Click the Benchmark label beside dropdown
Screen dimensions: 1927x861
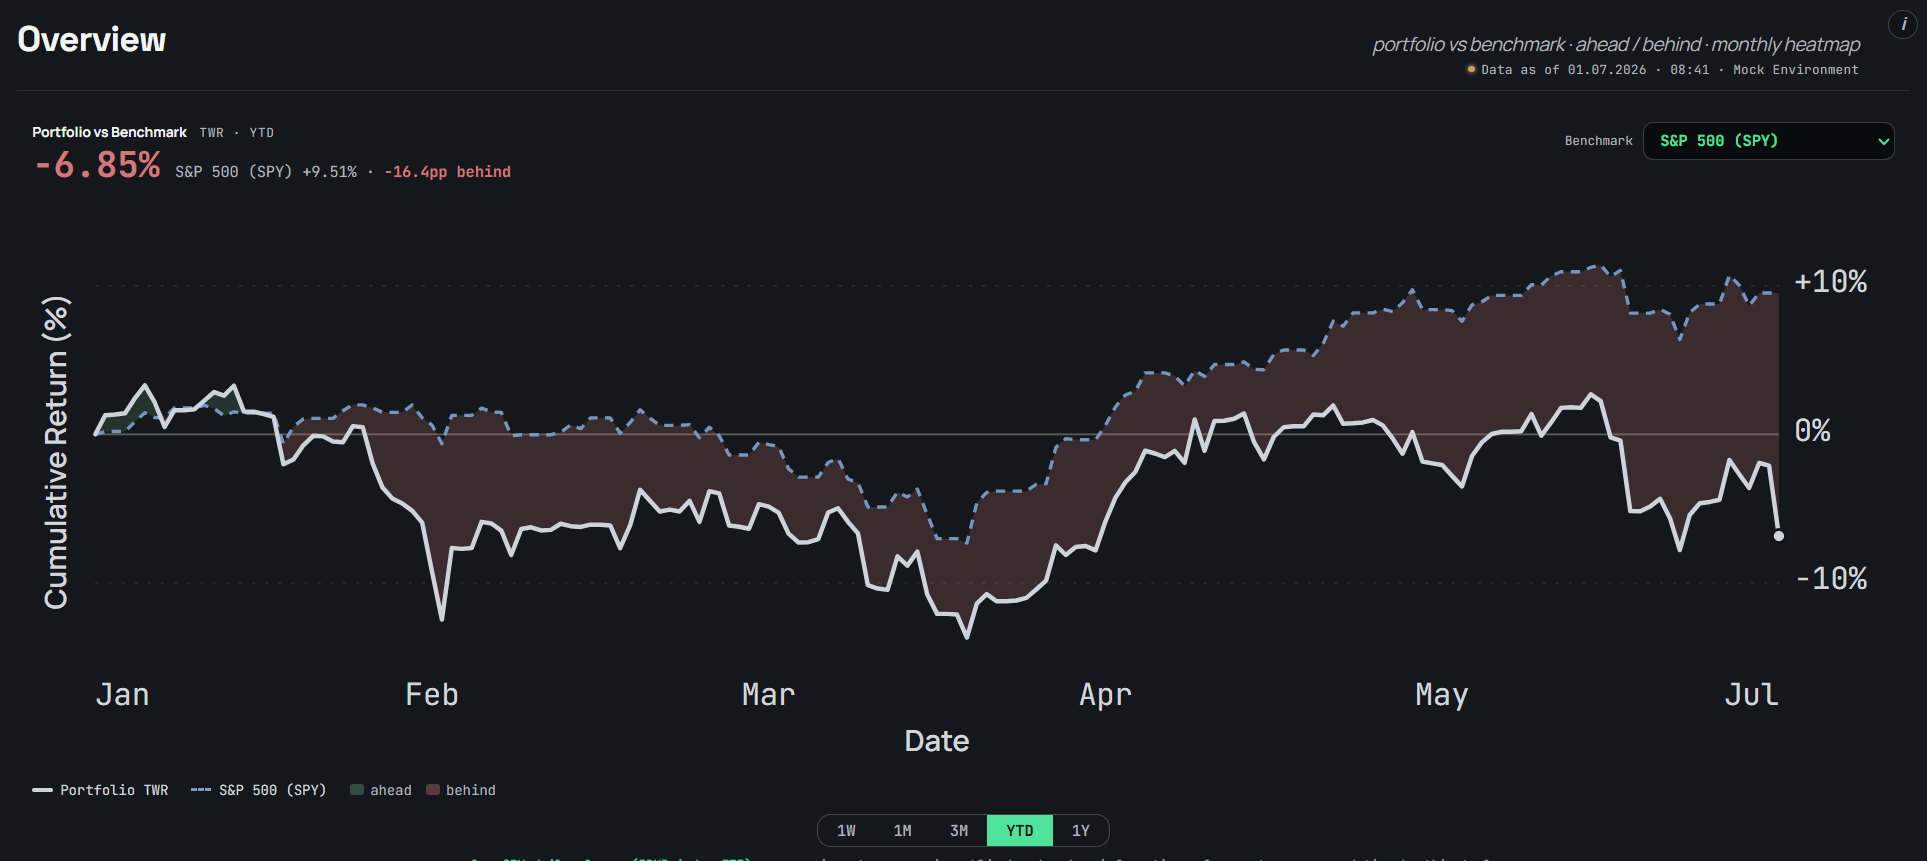click(x=1598, y=141)
